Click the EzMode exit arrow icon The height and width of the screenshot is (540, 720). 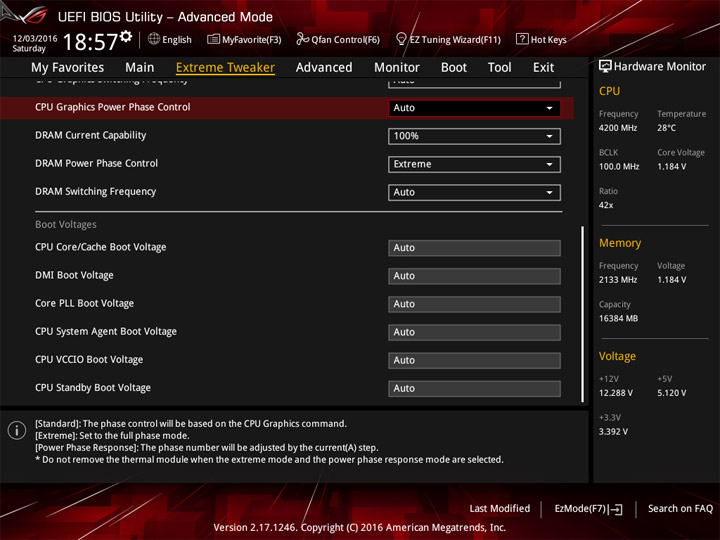(616, 509)
